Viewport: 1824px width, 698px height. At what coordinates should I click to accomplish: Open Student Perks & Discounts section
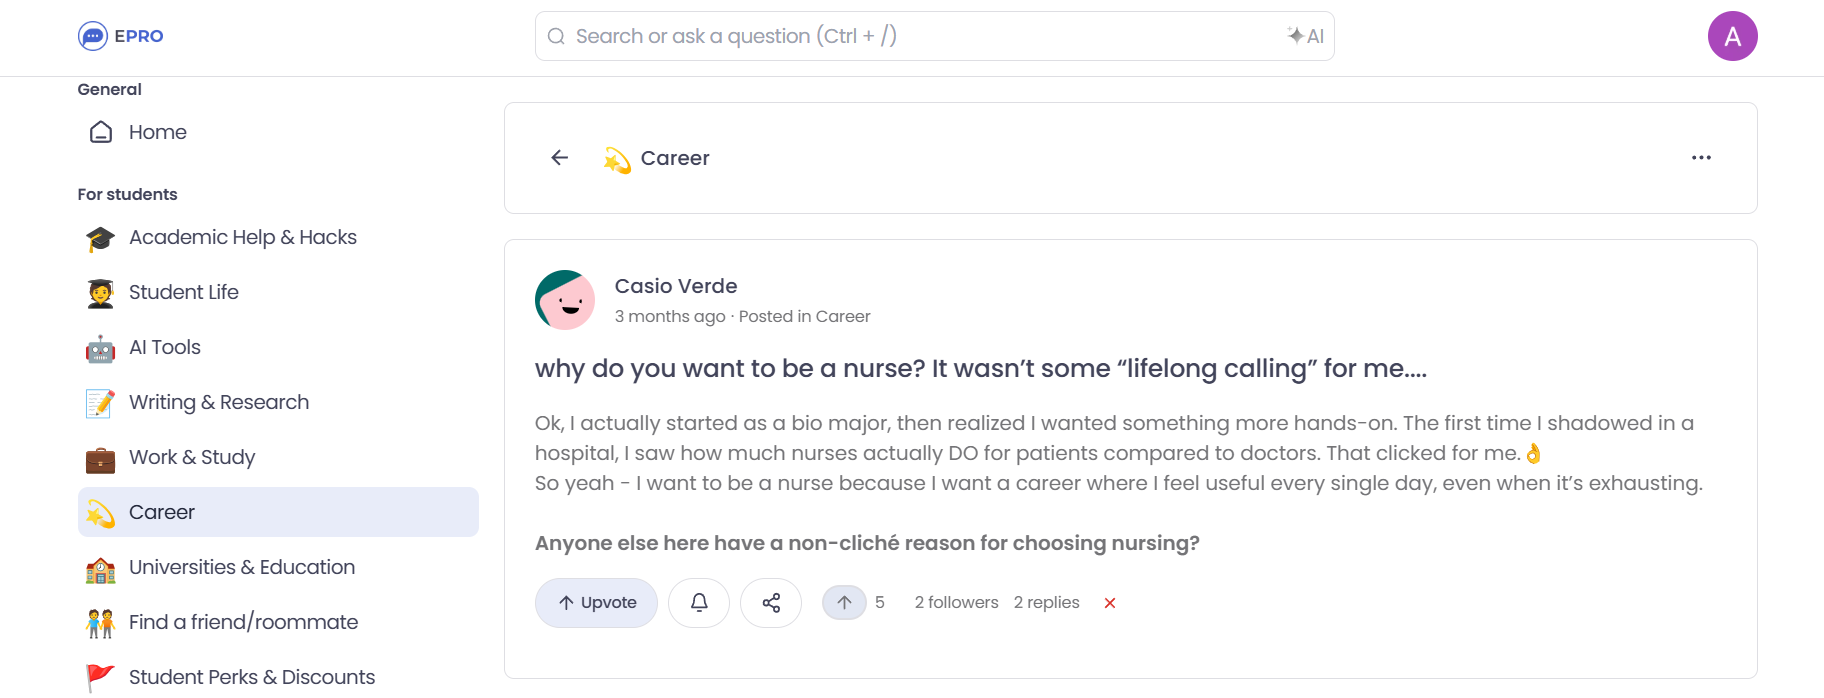tap(251, 676)
